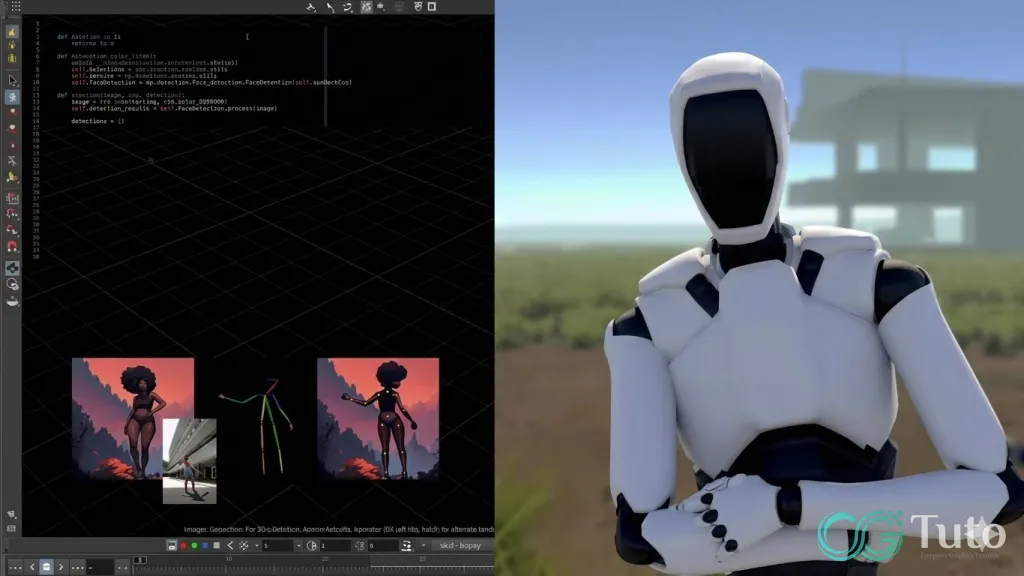Viewport: 1024px width, 576px height.
Task: Toggle the green status dot in bottom bar
Action: 194,545
